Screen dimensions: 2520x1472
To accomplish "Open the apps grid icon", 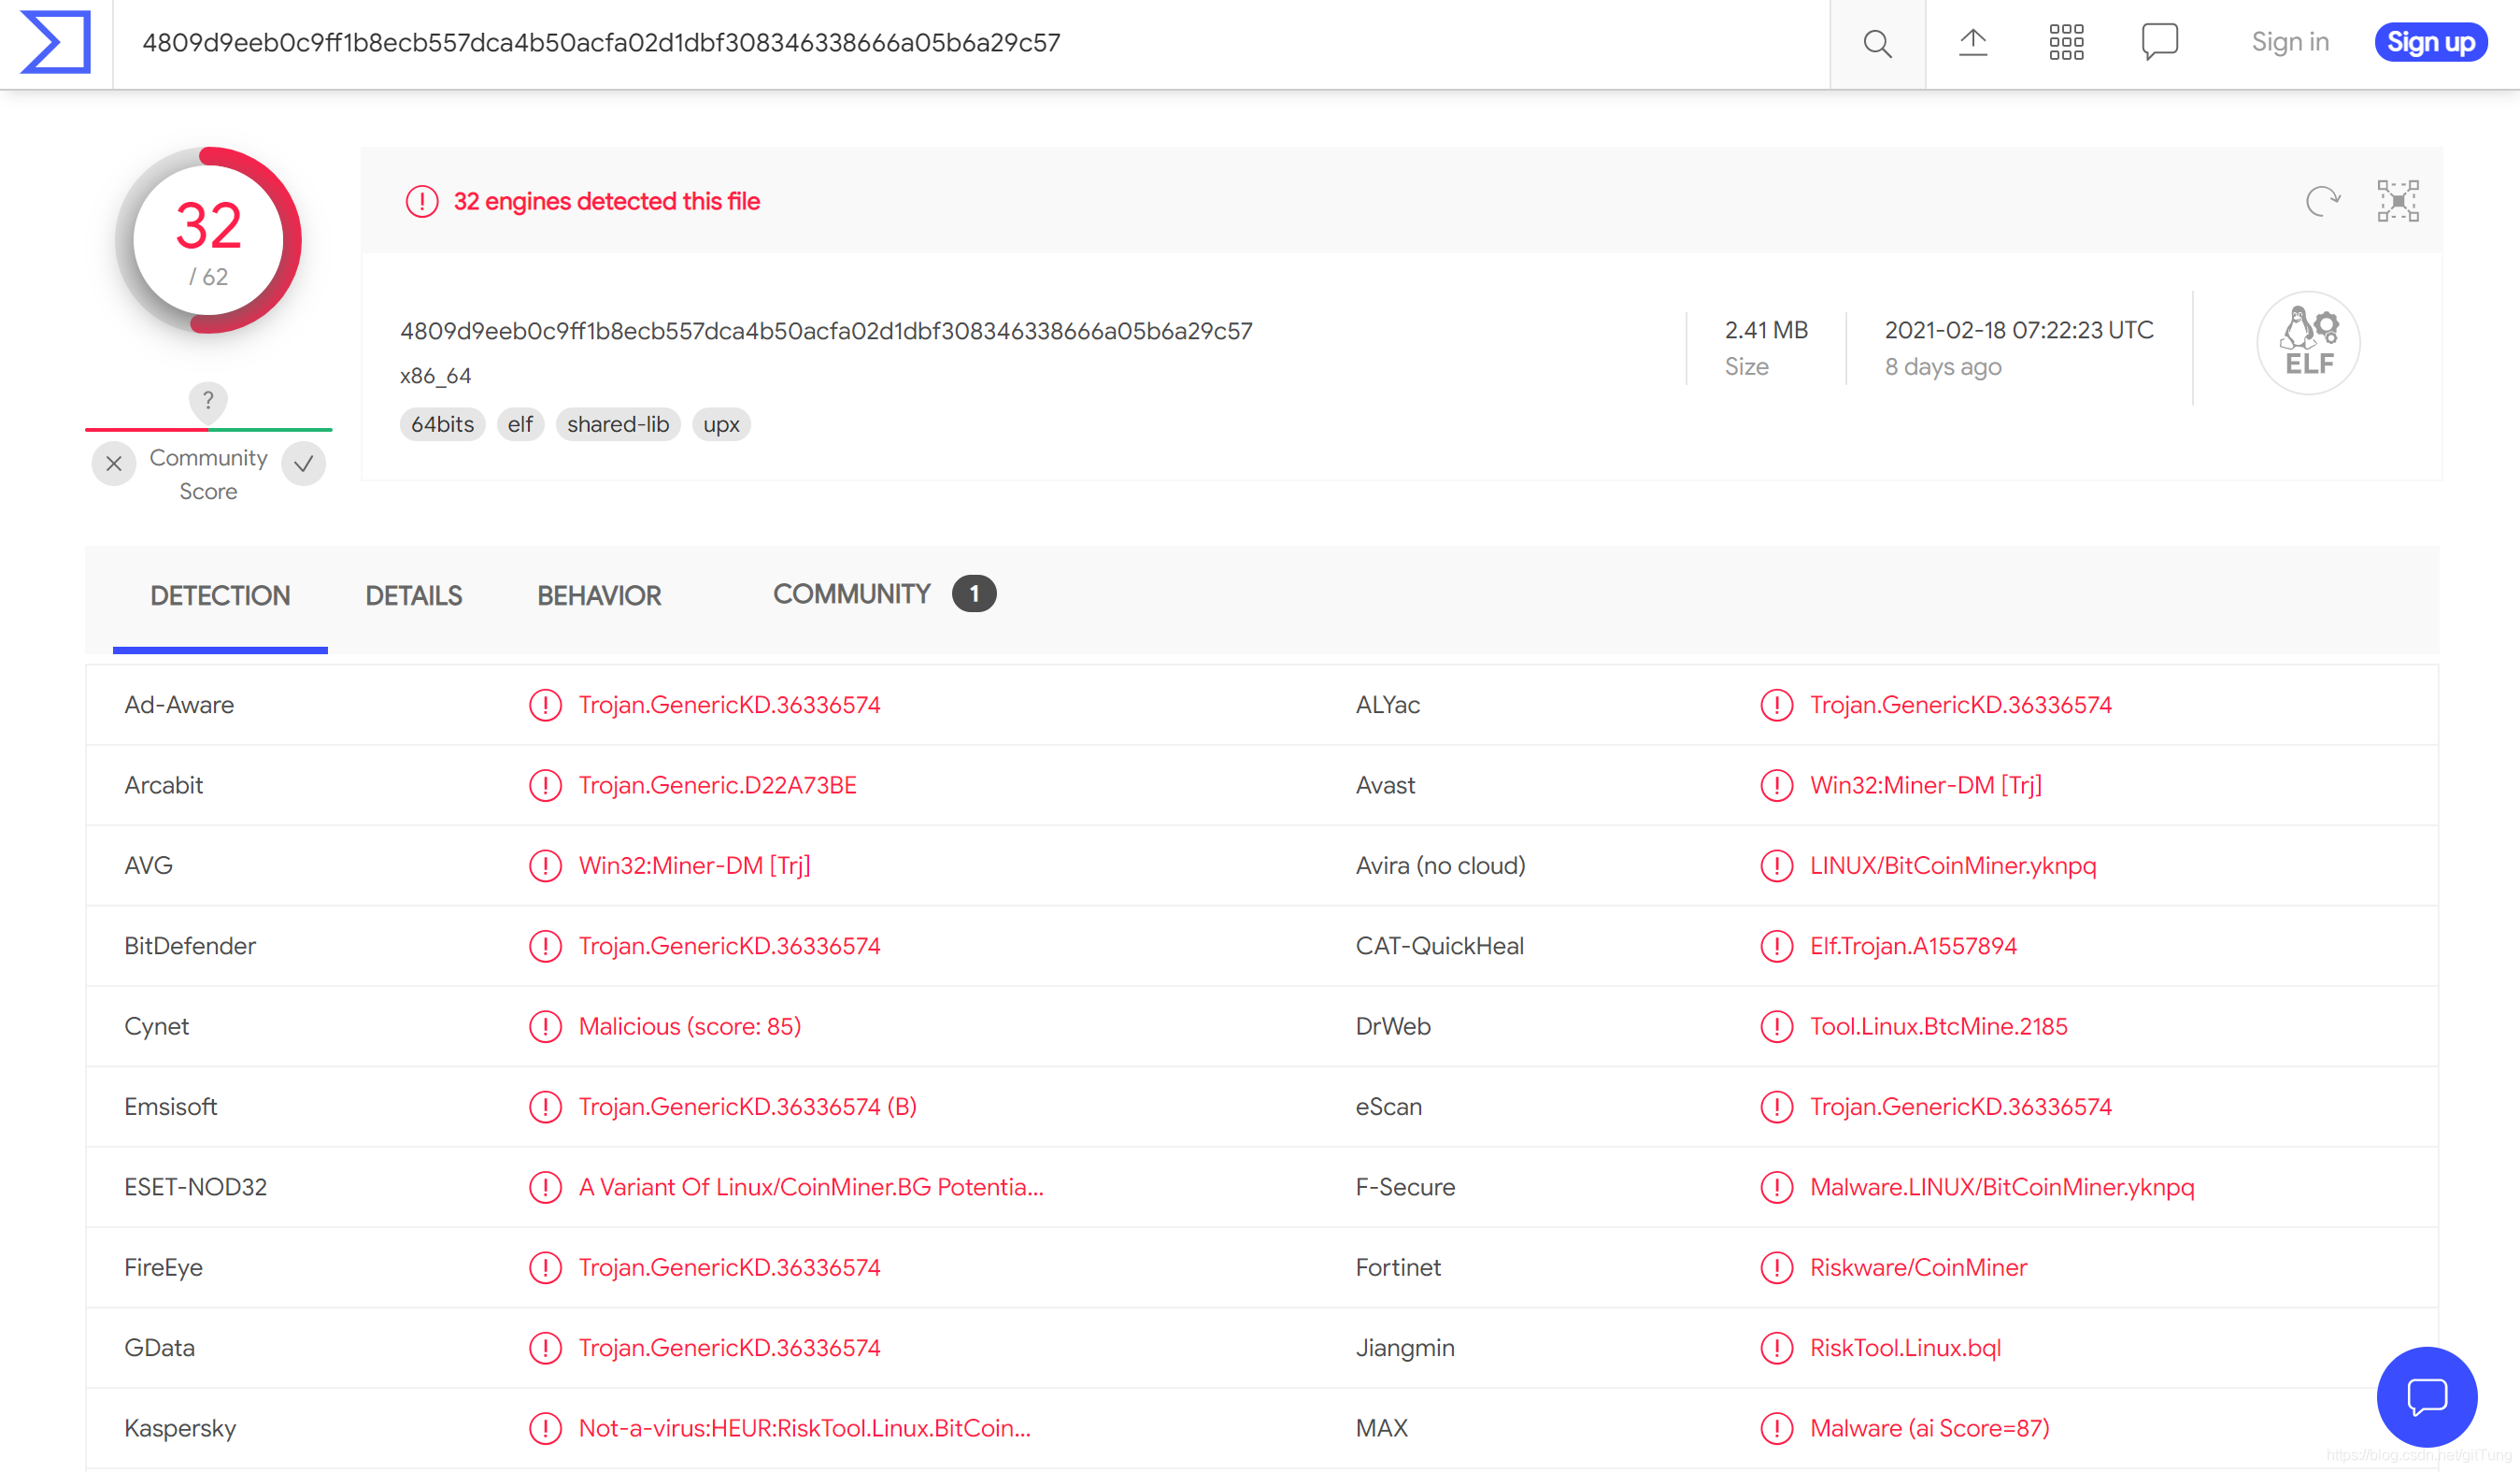I will click(x=2066, y=42).
